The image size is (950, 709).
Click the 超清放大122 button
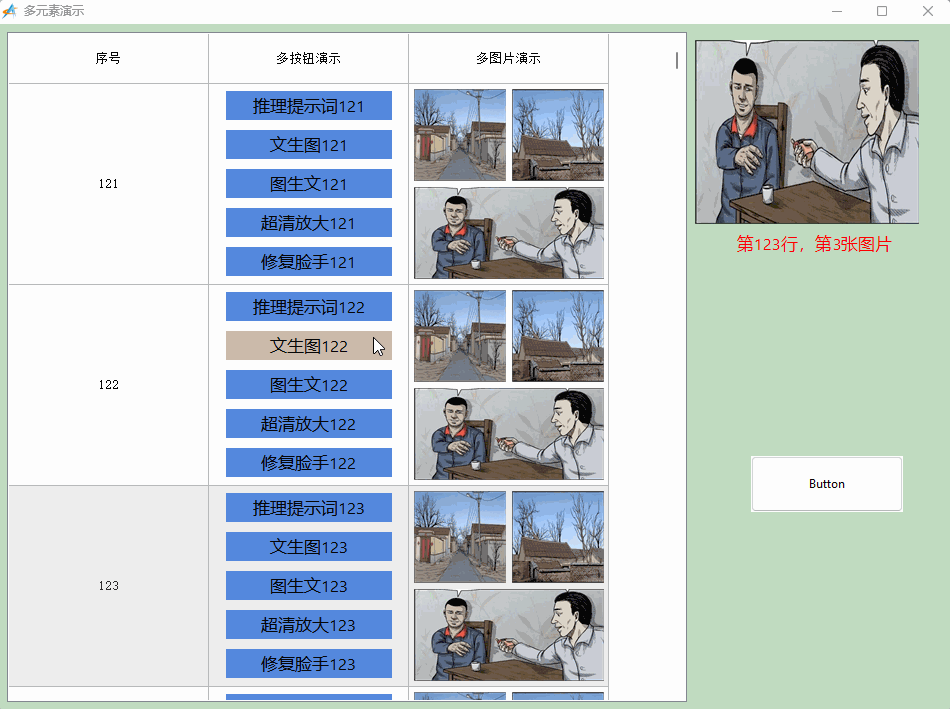309,424
